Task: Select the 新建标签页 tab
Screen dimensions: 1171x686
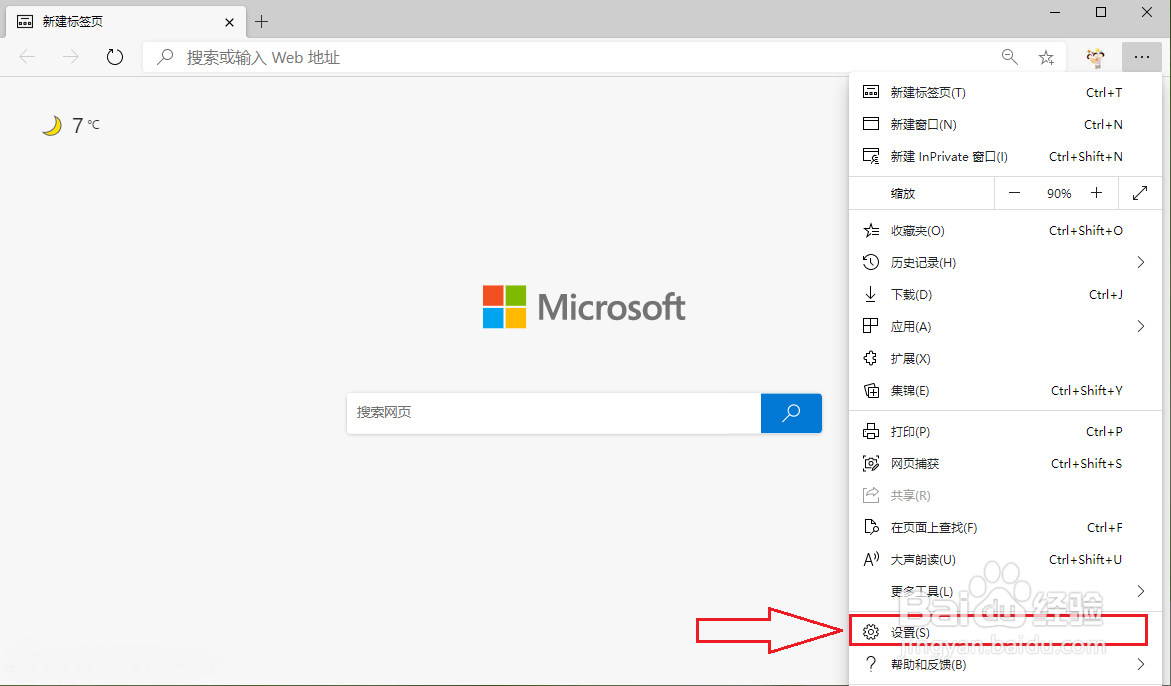Action: coord(125,22)
